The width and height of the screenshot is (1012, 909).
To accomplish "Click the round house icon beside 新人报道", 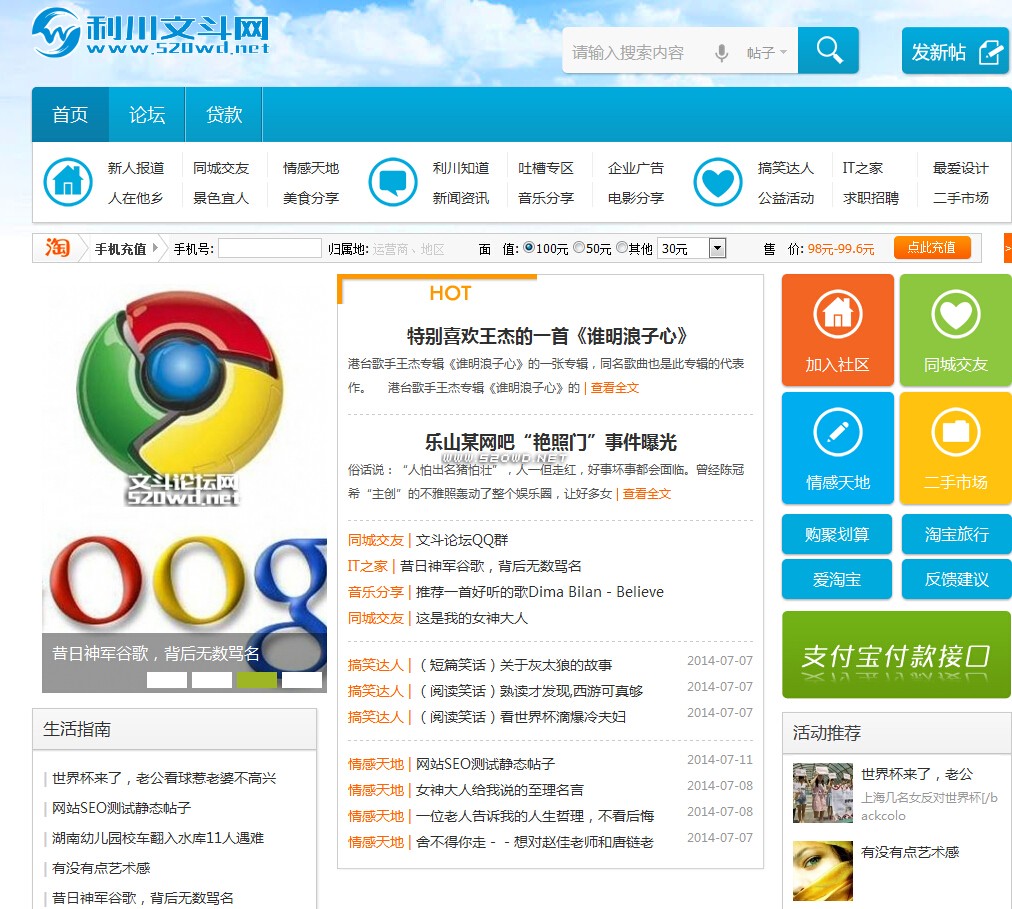I will (68, 182).
